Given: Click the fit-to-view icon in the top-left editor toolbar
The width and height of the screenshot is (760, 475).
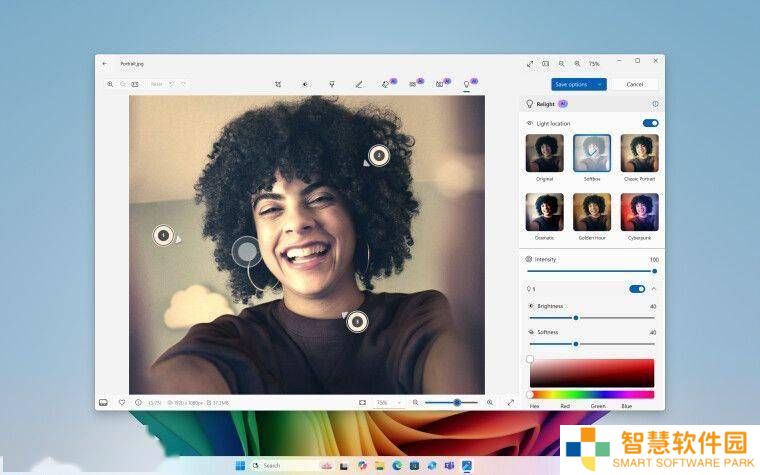Looking at the screenshot, I should pyautogui.click(x=135, y=84).
